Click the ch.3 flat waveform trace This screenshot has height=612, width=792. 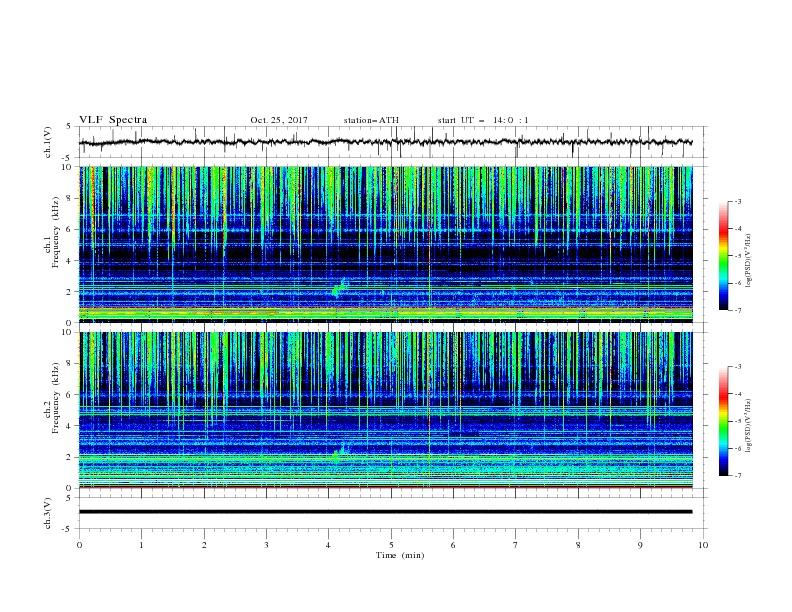pos(385,512)
